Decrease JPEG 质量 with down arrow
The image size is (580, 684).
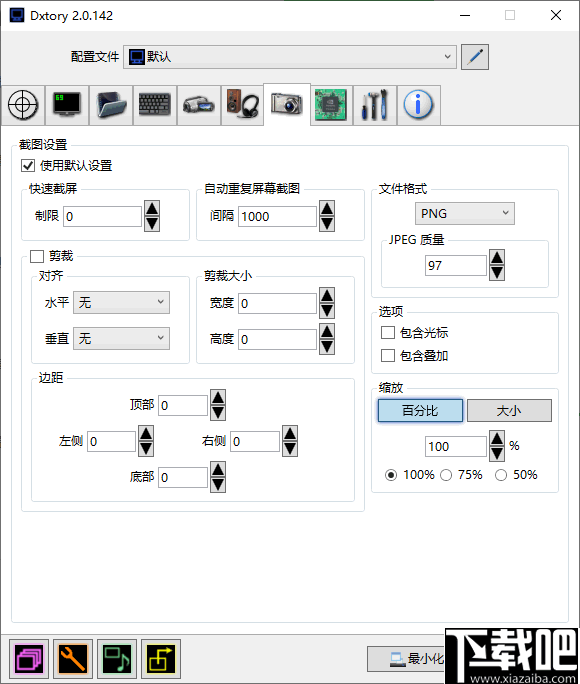pos(497,273)
